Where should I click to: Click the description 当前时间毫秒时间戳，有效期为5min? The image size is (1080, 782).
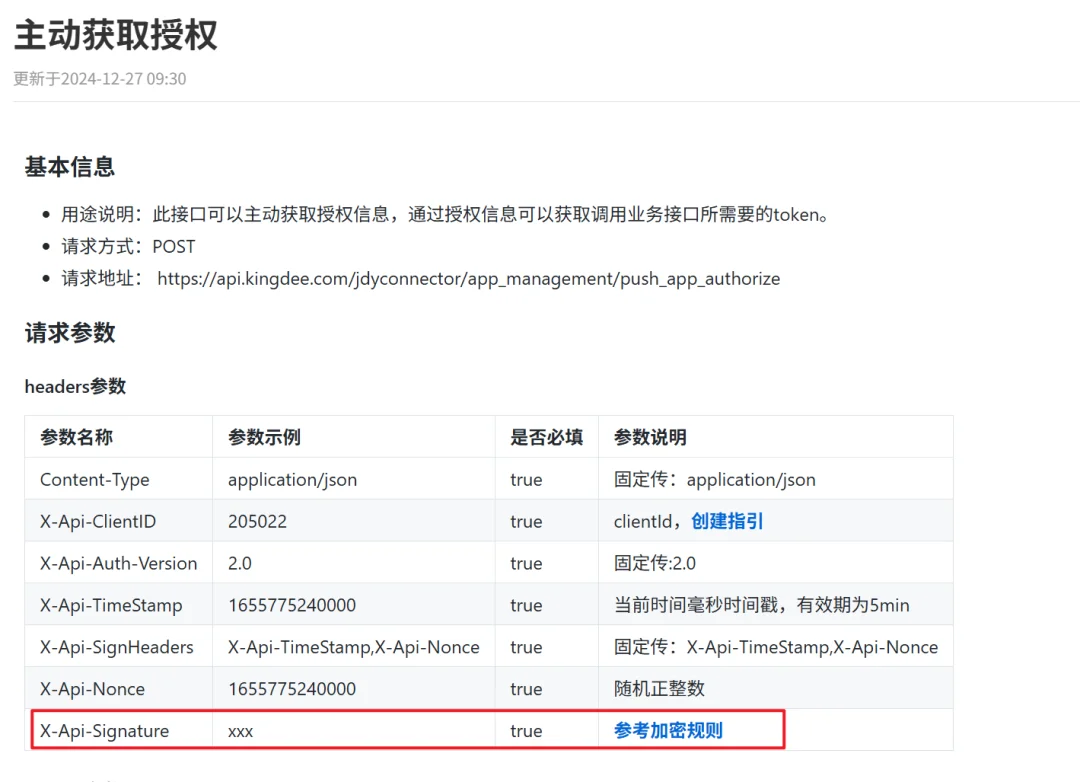coord(761,606)
